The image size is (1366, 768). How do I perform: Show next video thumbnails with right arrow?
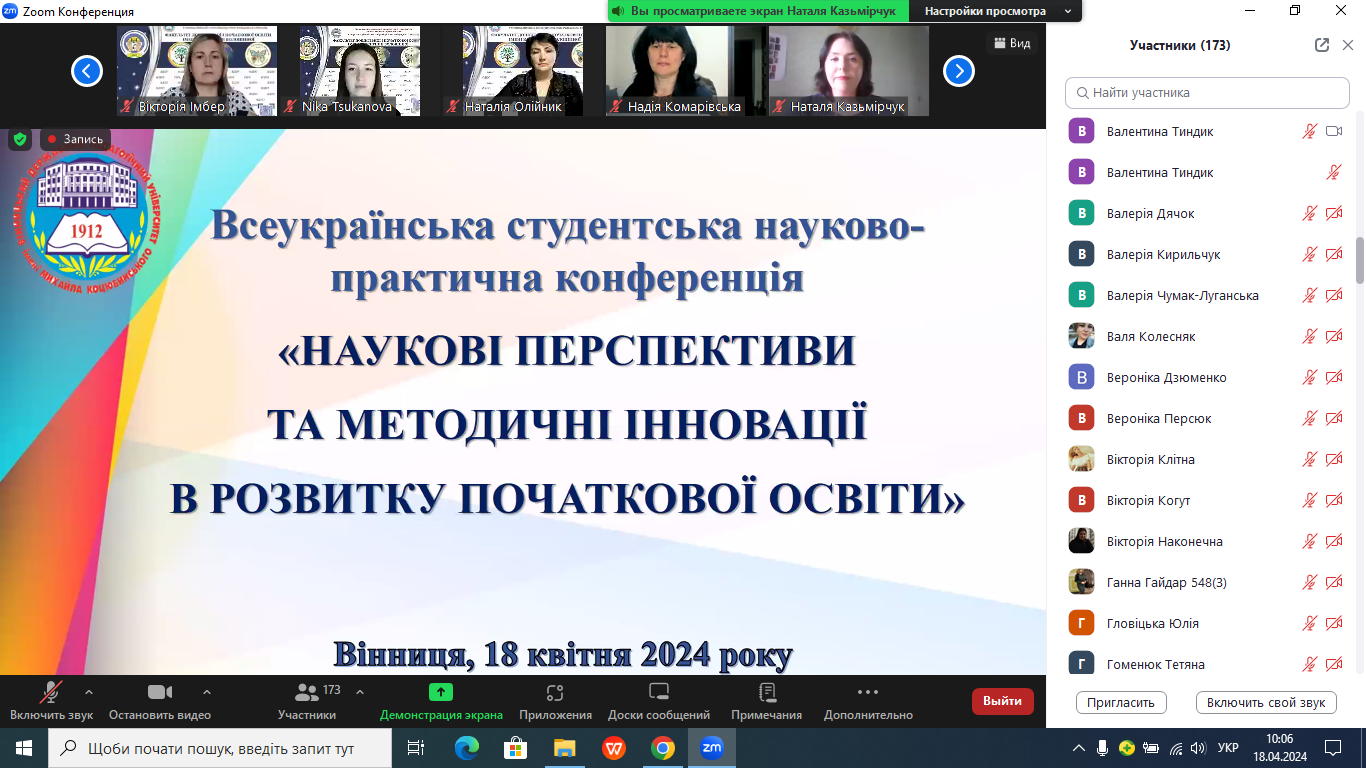pos(959,71)
